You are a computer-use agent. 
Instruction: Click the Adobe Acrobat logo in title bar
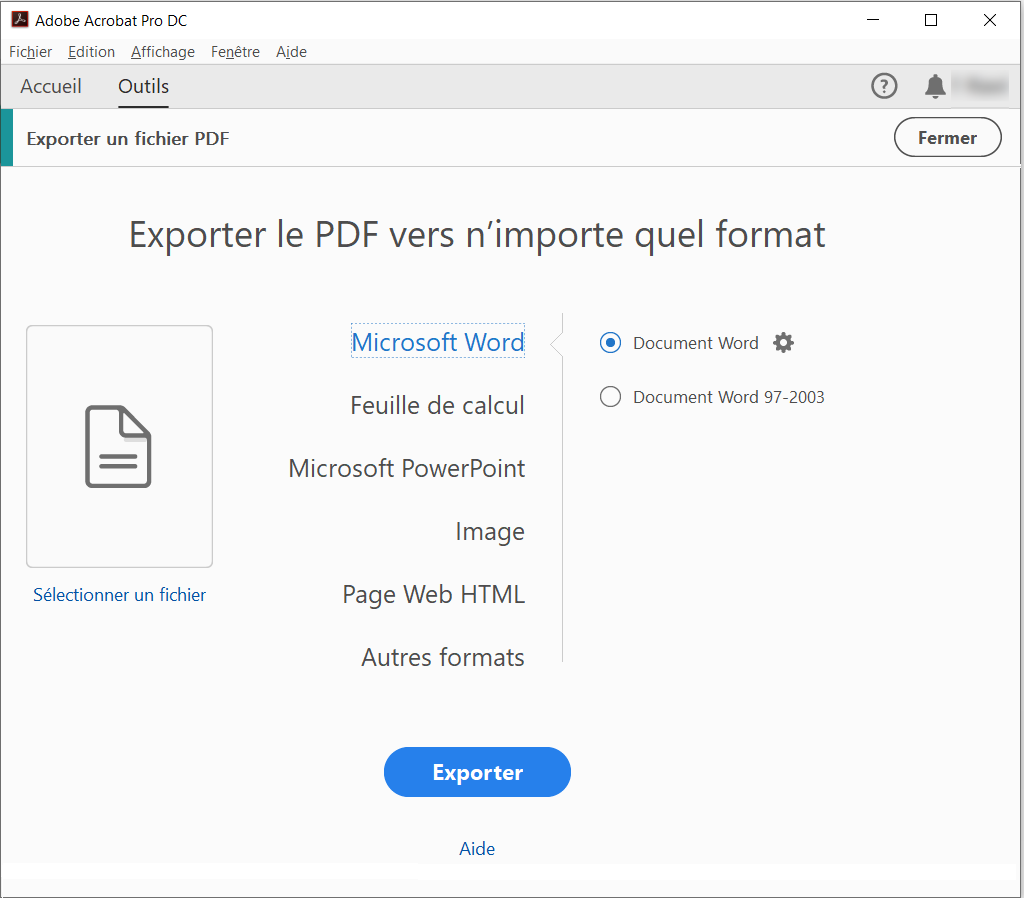click(20, 20)
